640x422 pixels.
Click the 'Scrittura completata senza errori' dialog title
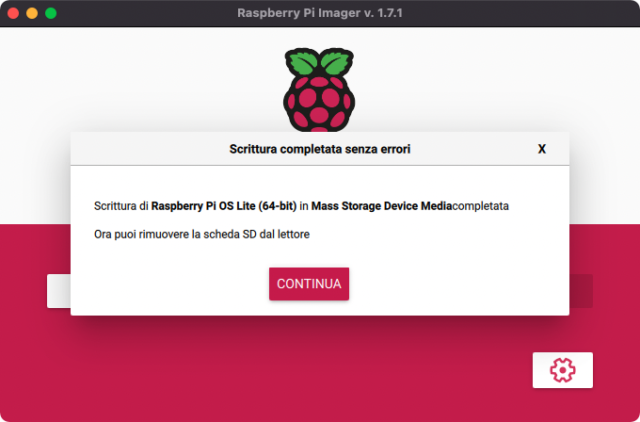coord(319,149)
